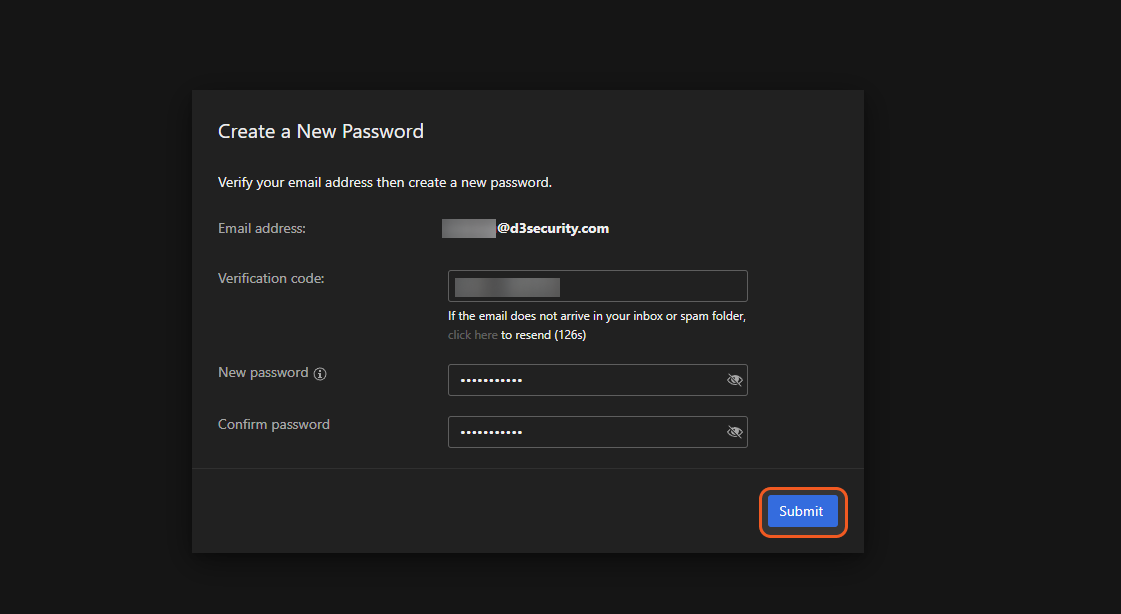Click the 'Verify your email address' instruction text
This screenshot has height=614, width=1121.
pyautogui.click(x=385, y=183)
